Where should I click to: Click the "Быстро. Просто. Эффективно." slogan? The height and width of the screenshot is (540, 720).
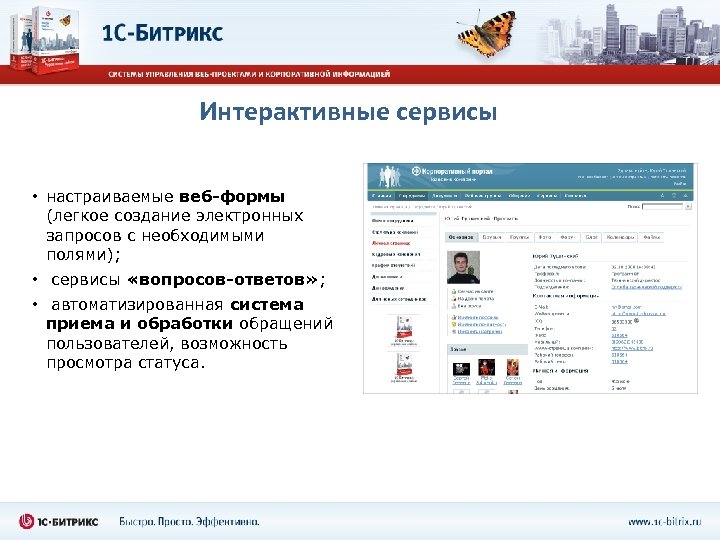coord(189,522)
